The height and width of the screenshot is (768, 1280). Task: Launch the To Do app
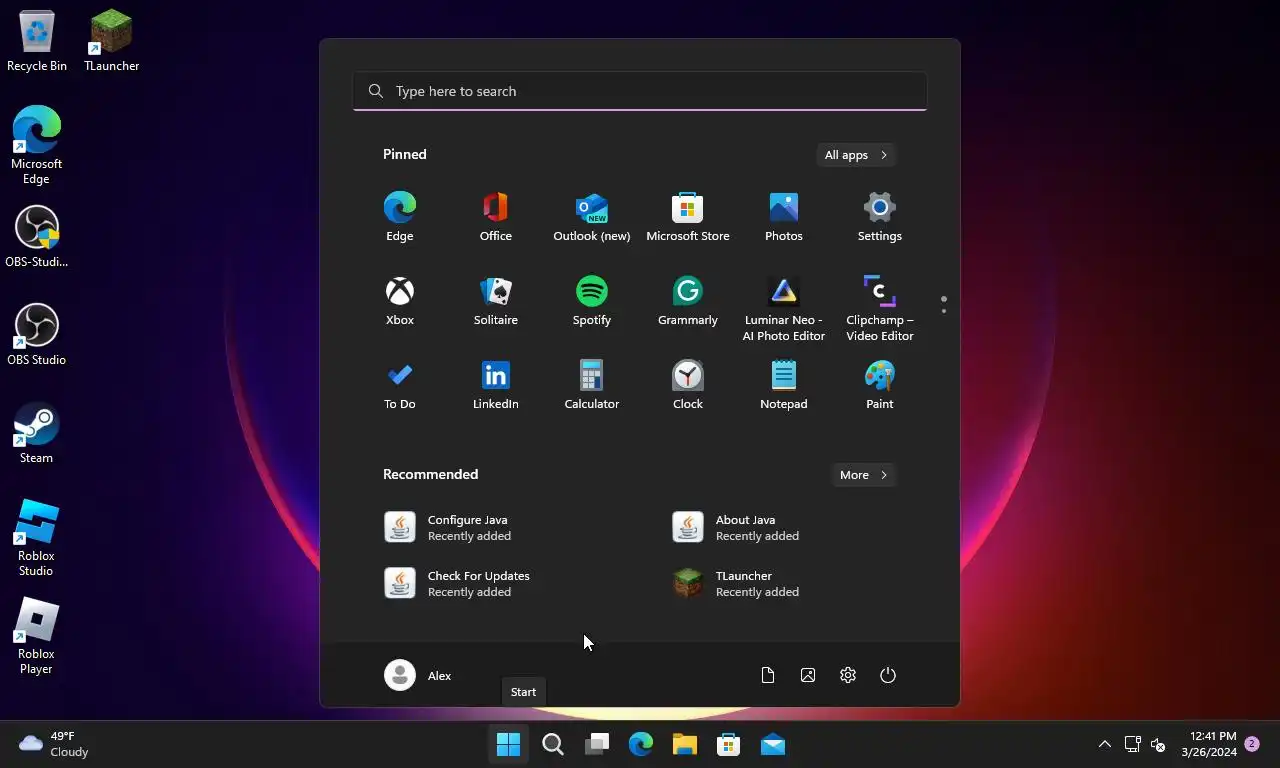[399, 385]
